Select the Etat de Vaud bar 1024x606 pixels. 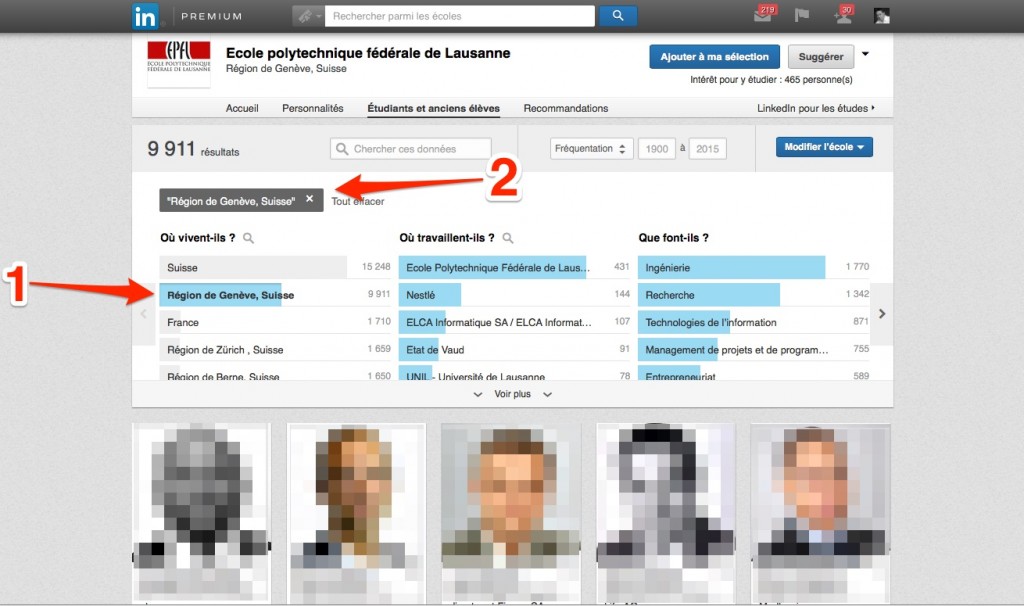point(515,350)
